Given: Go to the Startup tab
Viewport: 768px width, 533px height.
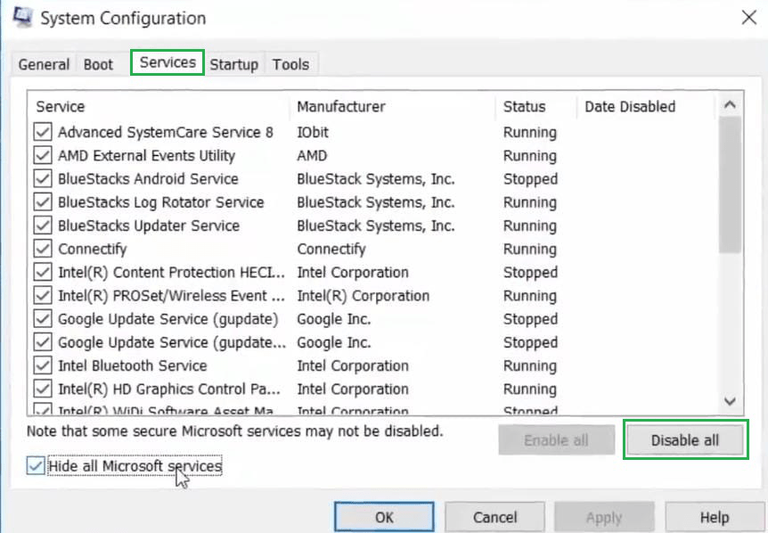Looking at the screenshot, I should tap(234, 64).
